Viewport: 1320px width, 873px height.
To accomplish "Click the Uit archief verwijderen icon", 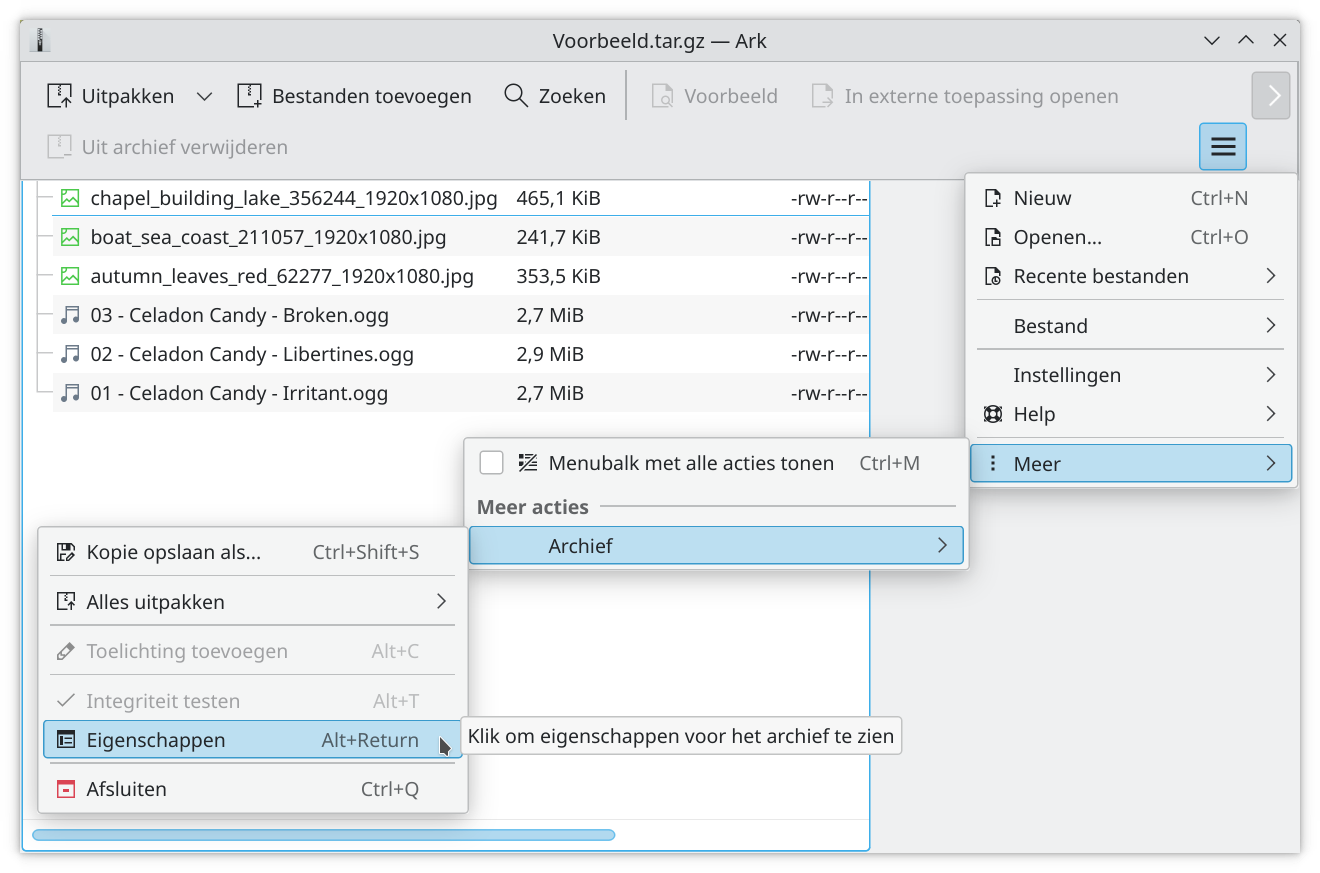I will [60, 147].
